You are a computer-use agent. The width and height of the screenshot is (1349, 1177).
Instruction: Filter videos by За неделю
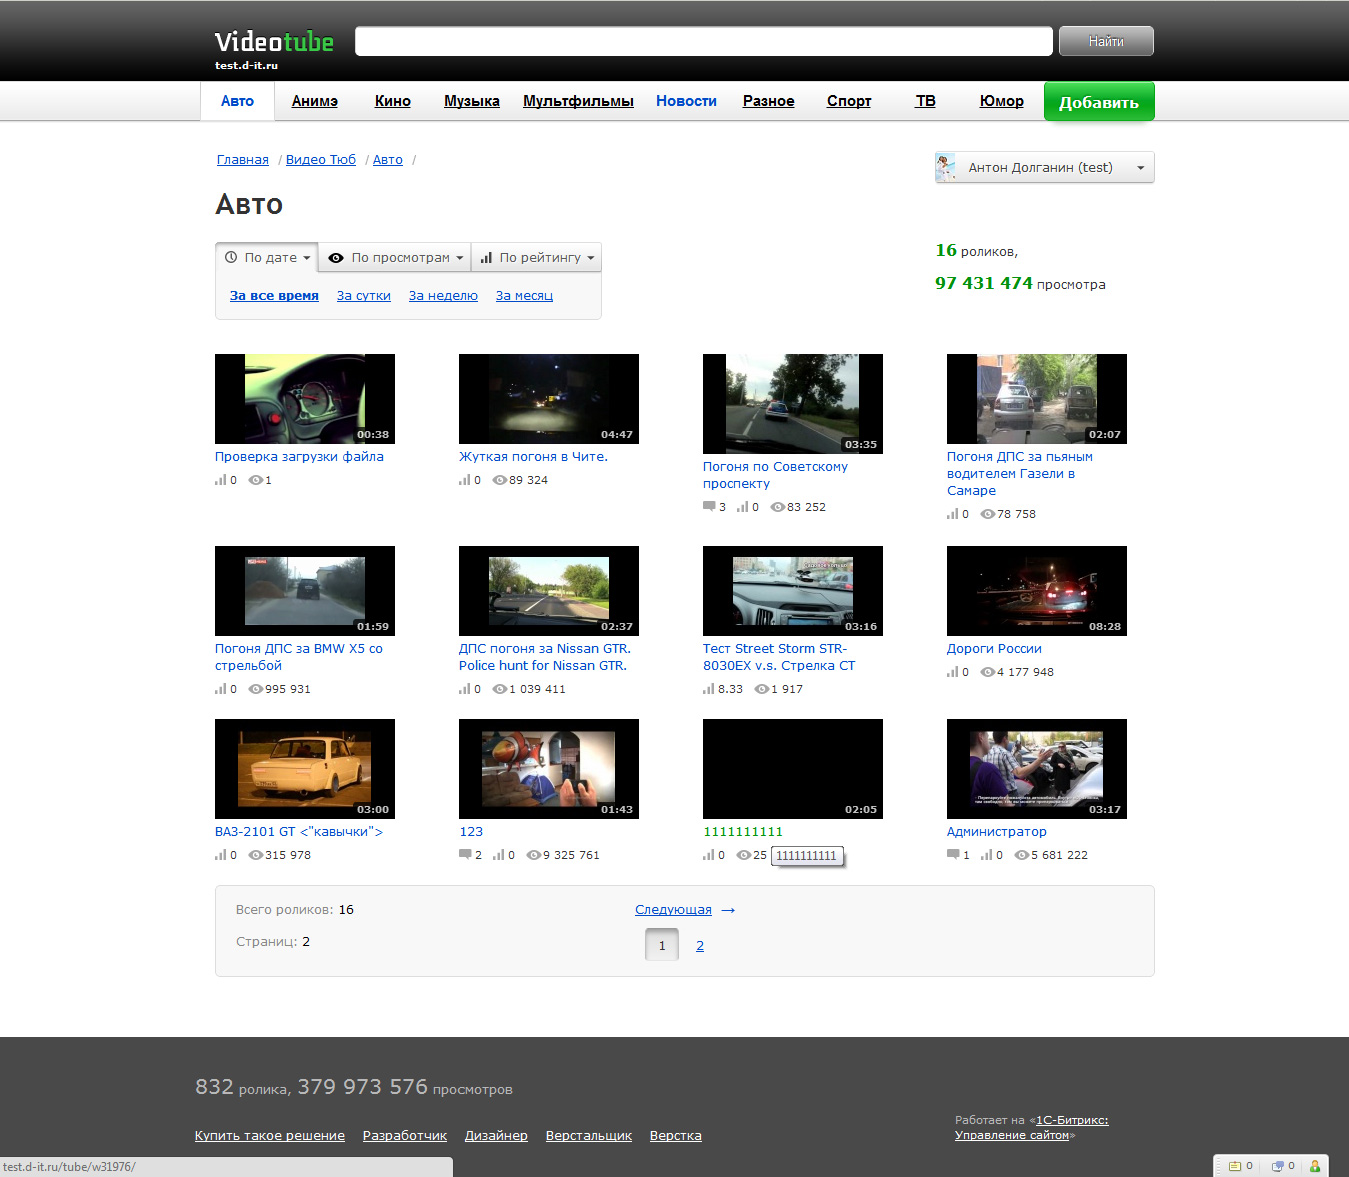tap(443, 296)
